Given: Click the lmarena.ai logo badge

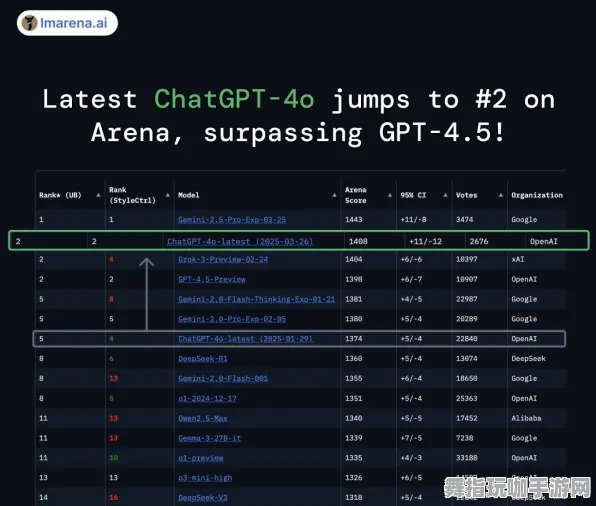Looking at the screenshot, I should pos(67,23).
